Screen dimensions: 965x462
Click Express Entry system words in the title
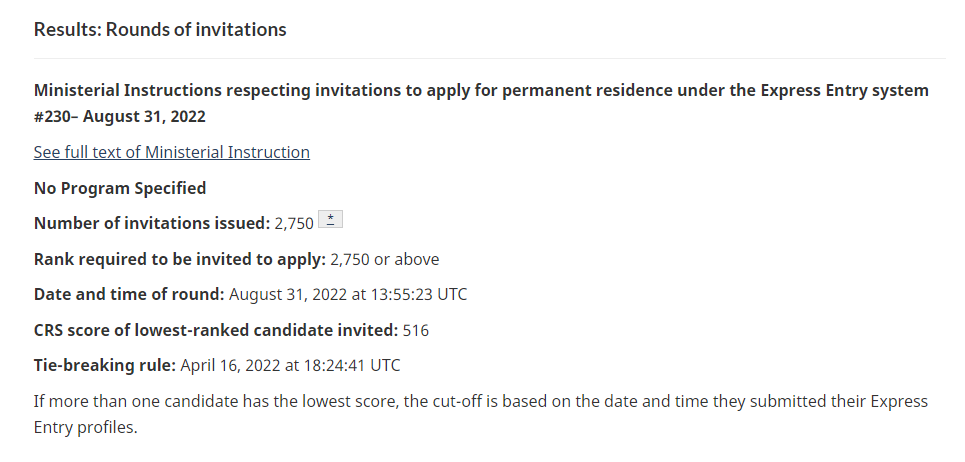tap(844, 90)
